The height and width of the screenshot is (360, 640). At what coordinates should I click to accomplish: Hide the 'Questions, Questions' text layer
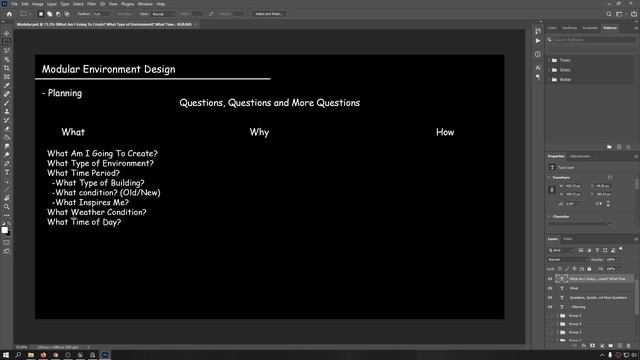(x=550, y=298)
